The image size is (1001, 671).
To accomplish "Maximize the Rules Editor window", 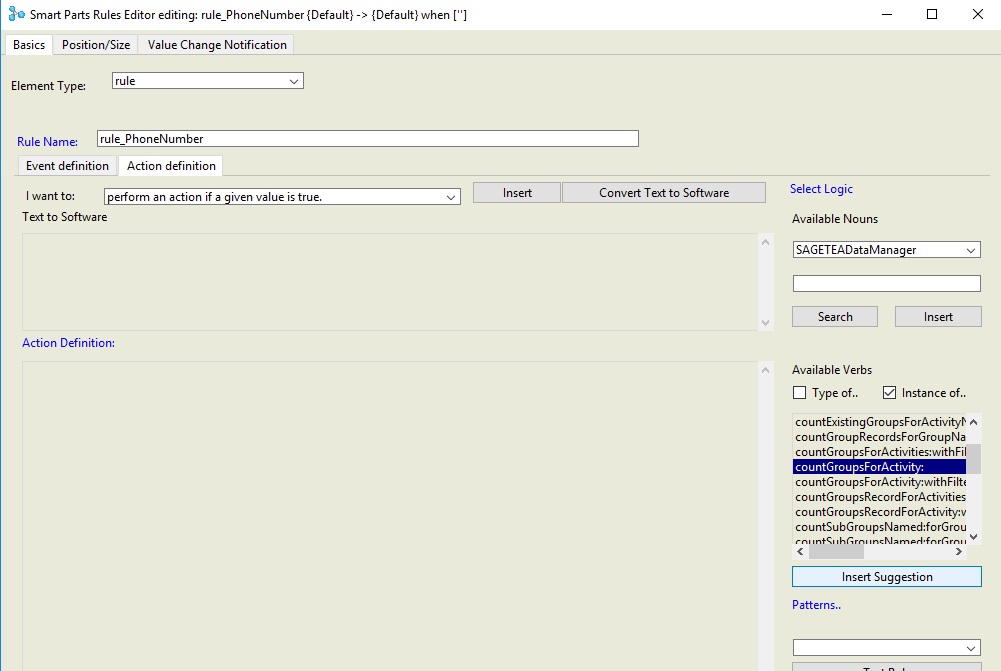I will pyautogui.click(x=931, y=14).
